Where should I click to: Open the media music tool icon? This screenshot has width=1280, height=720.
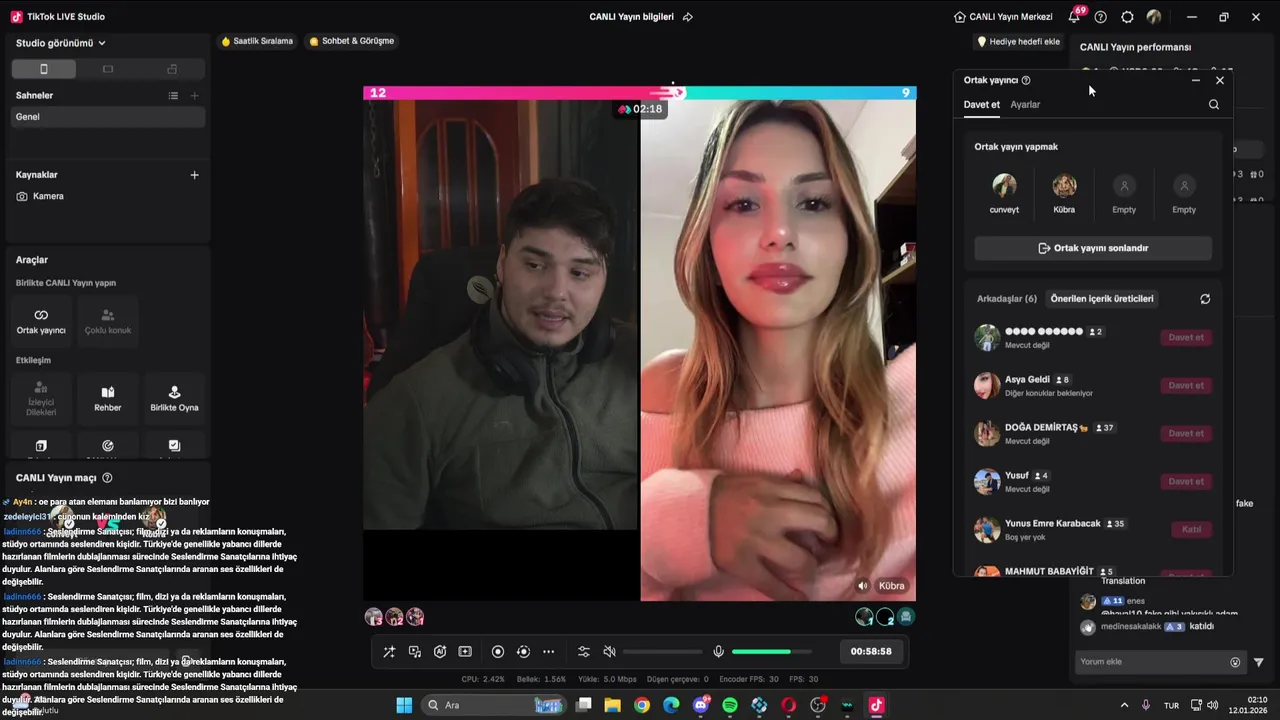tap(415, 652)
